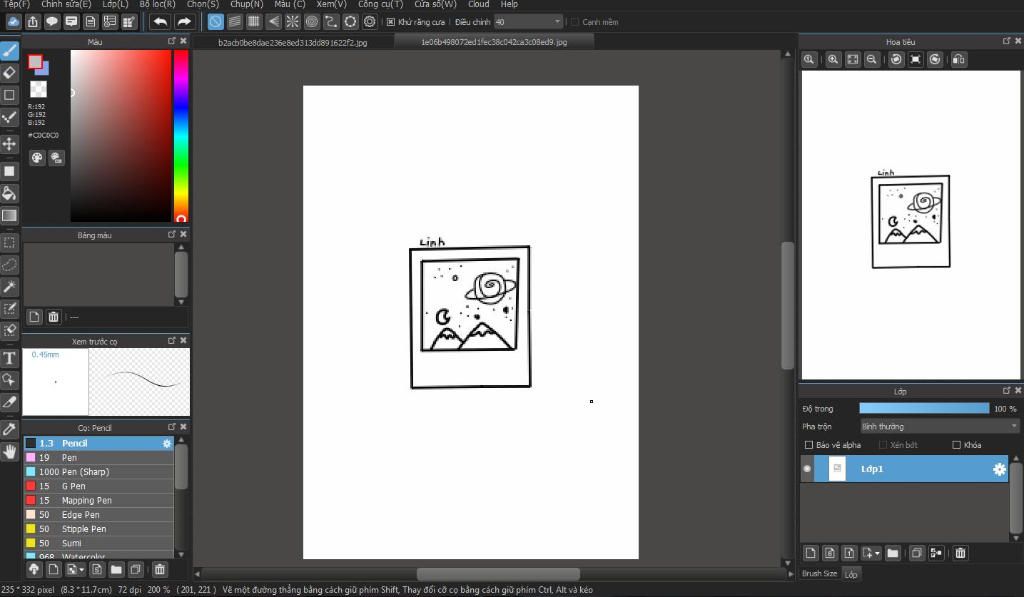The width and height of the screenshot is (1024, 597).
Task: Open Lớp1 layer settings gear
Action: pyautogui.click(x=999, y=469)
